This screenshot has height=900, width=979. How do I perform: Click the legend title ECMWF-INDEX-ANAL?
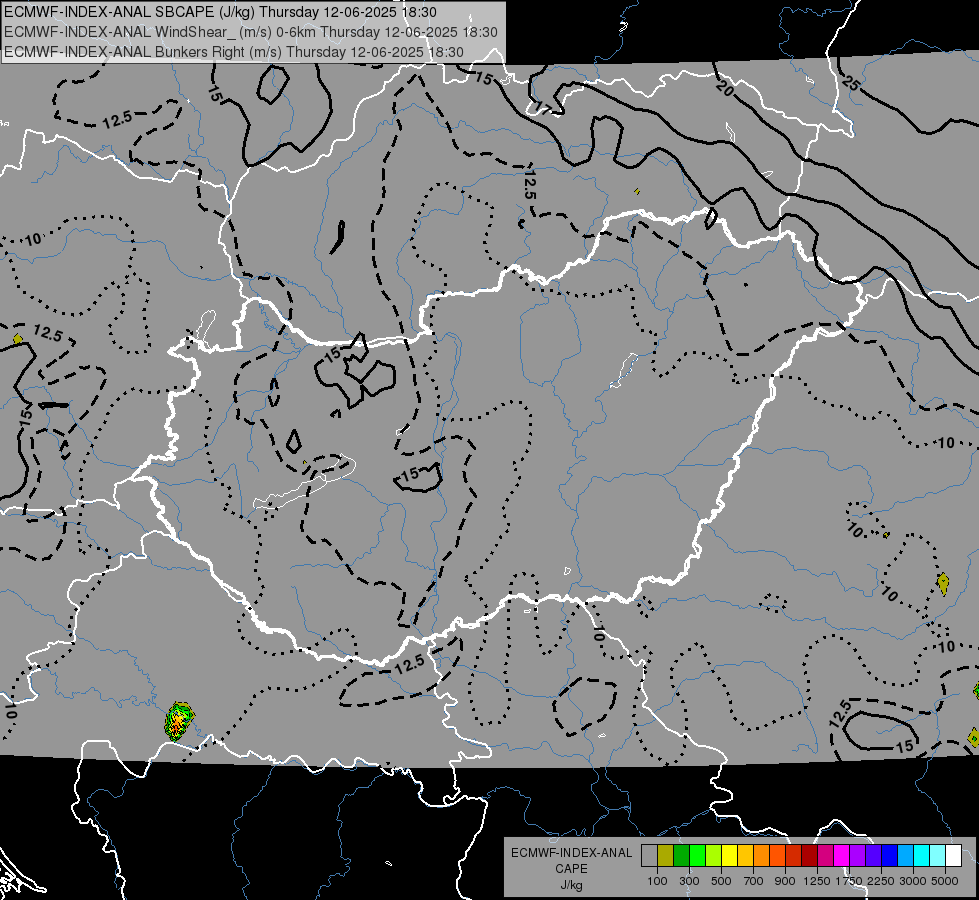click(x=572, y=853)
